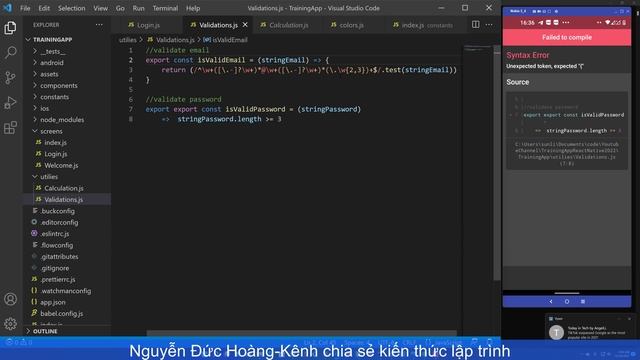
Task: Open Explorer panel more actions ellipsis
Action: click(99, 25)
